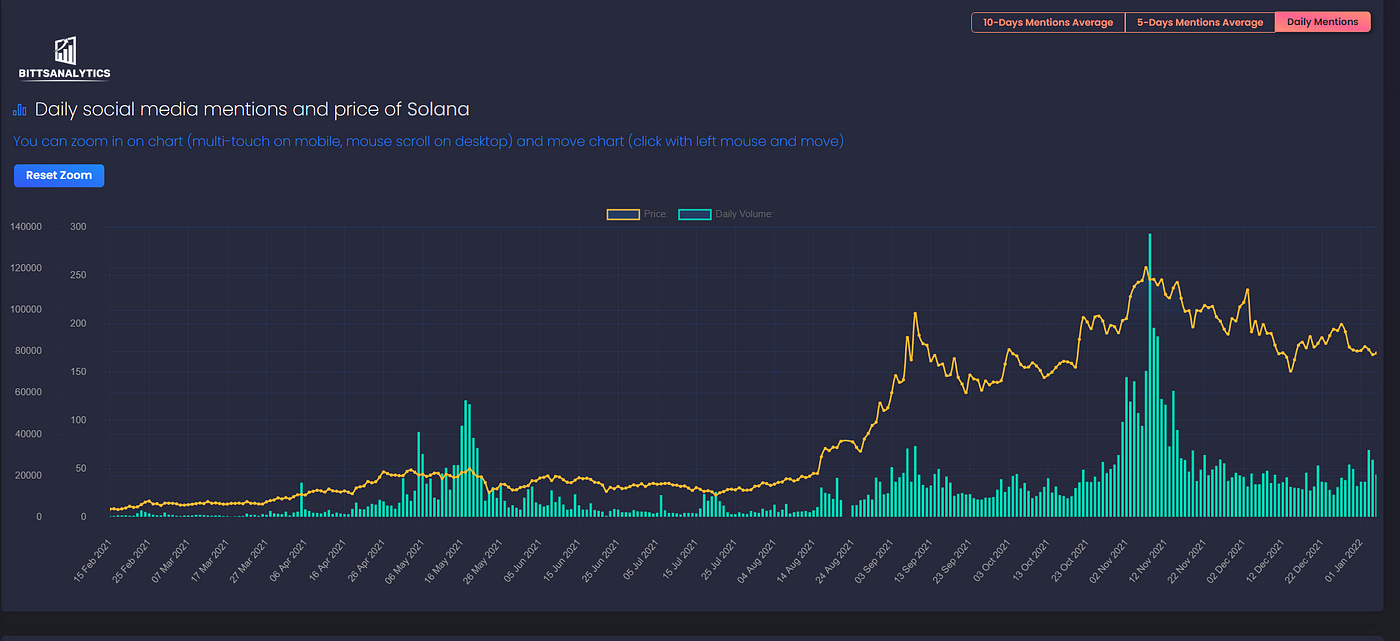This screenshot has width=1400, height=641.
Task: Click the Daily Volume legend label
Action: (x=744, y=214)
